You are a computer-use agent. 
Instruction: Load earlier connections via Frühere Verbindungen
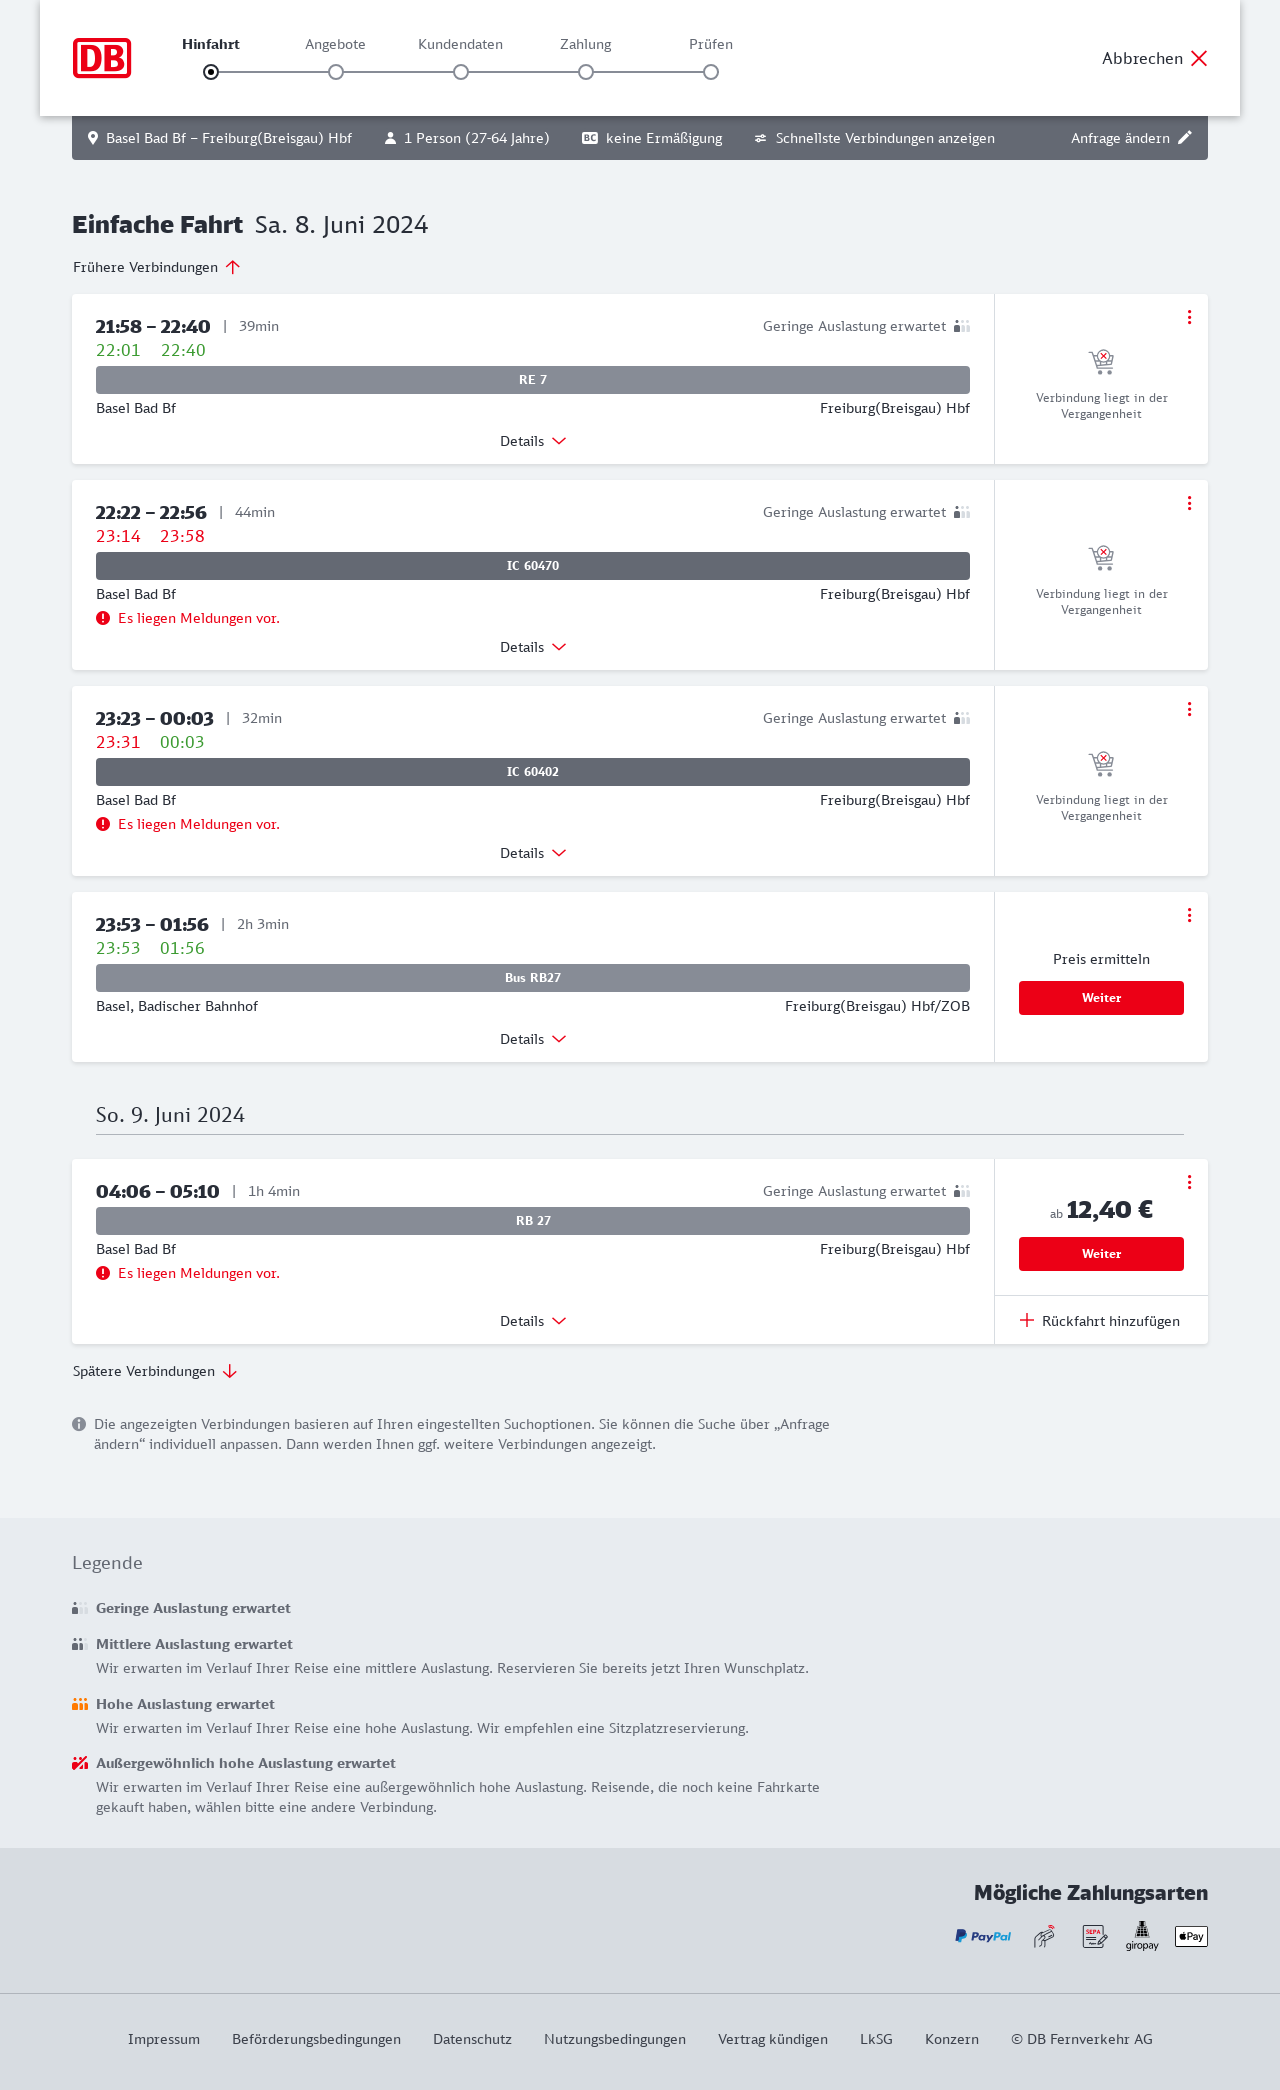157,267
